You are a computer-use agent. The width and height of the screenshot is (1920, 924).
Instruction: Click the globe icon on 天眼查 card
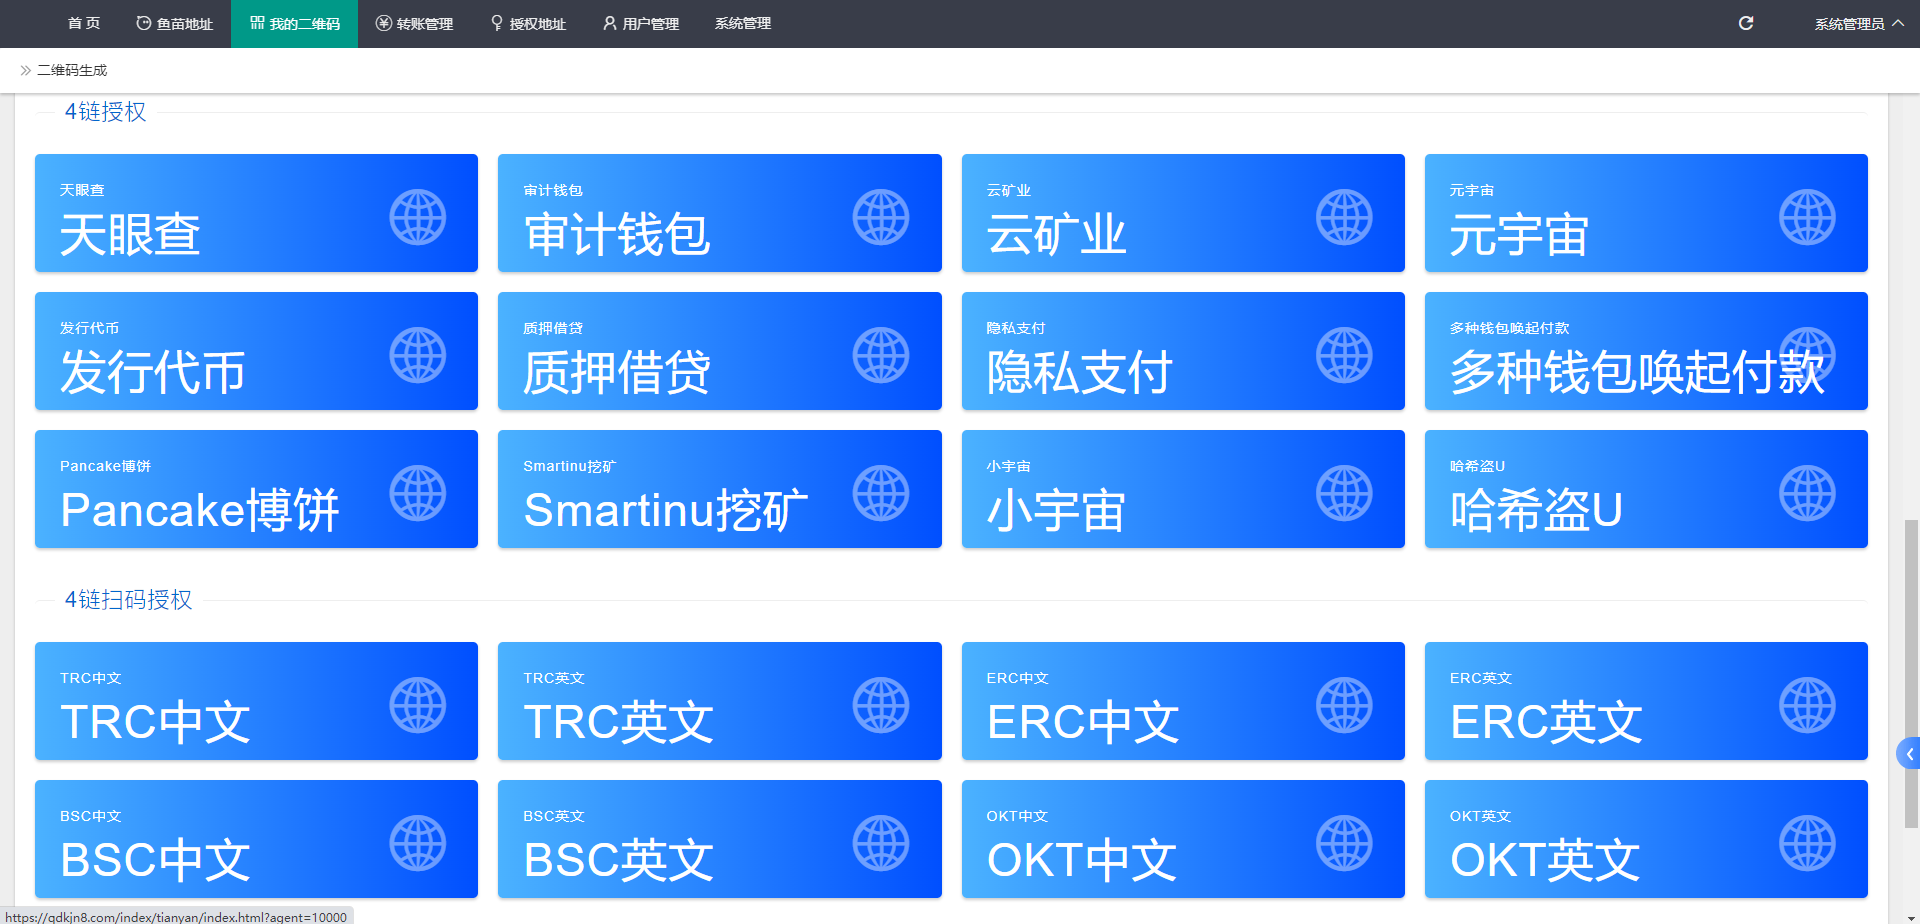[417, 217]
